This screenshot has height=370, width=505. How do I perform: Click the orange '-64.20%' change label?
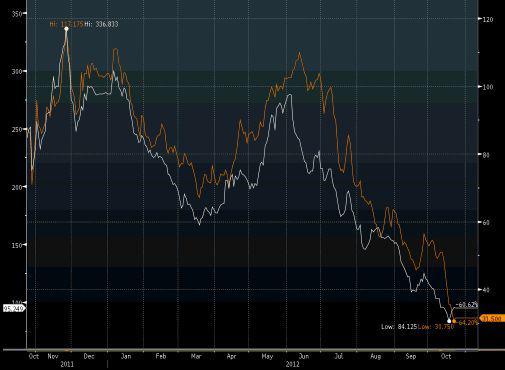coord(468,322)
